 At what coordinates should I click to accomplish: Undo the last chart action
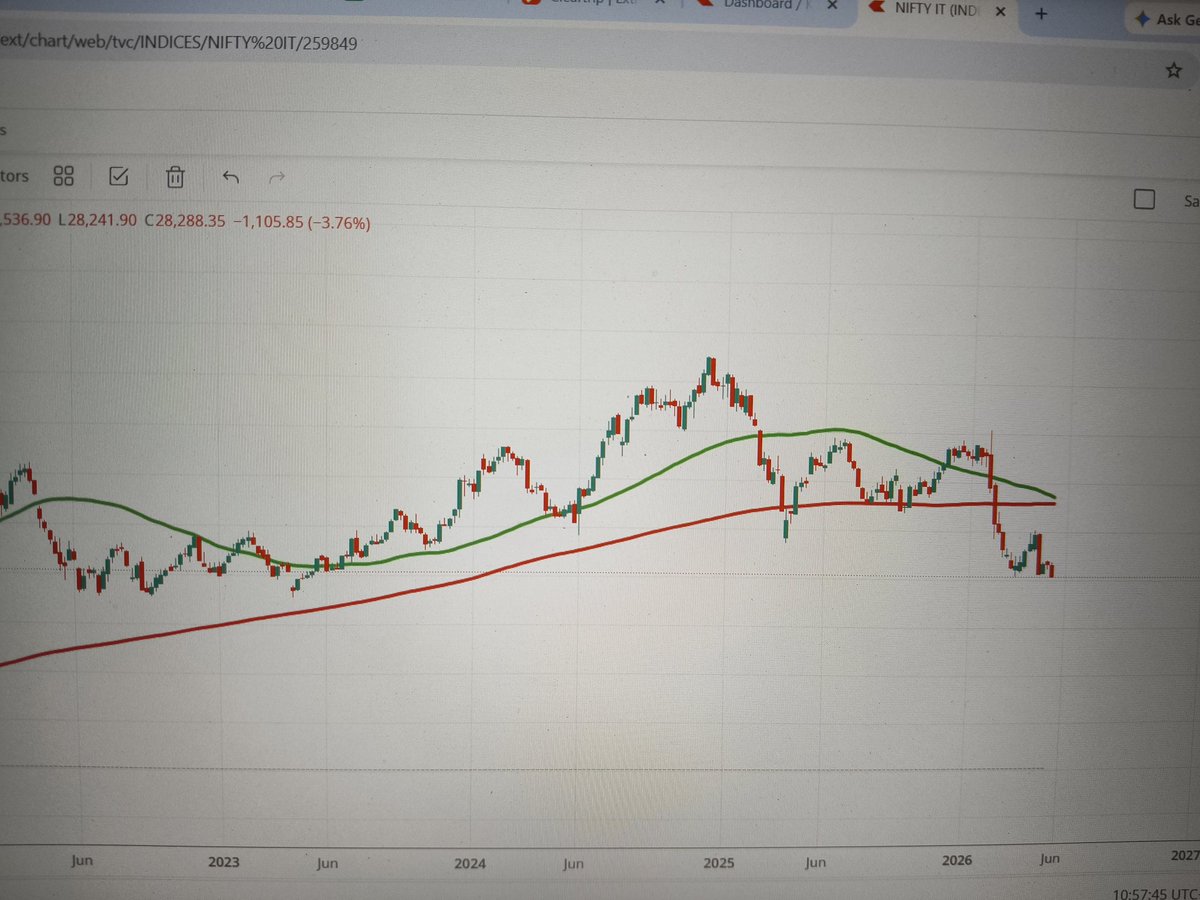[x=231, y=178]
